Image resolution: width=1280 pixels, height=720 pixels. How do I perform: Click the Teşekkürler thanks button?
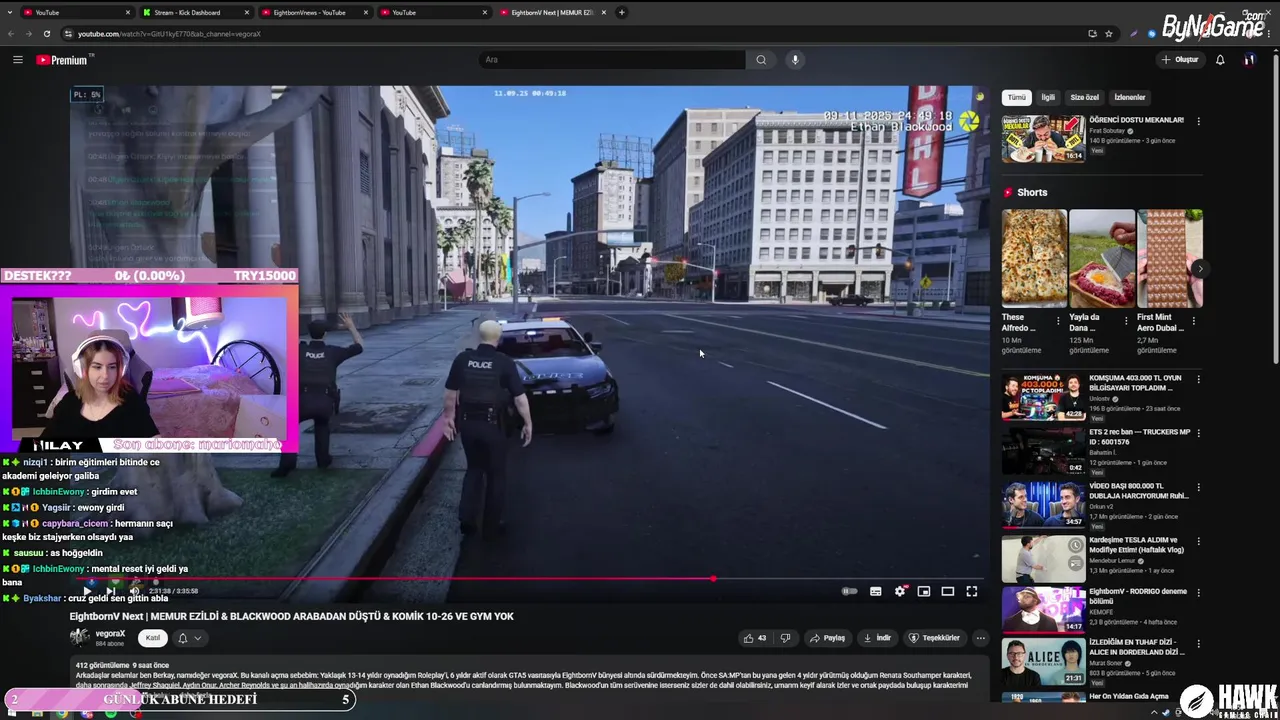[934, 638]
